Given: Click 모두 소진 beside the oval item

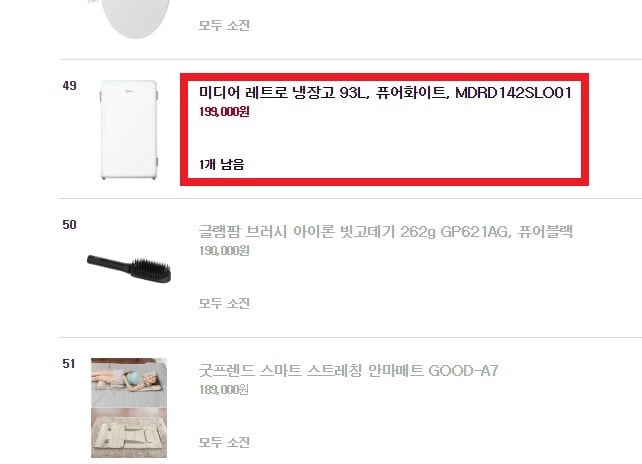Looking at the screenshot, I should (x=224, y=25).
